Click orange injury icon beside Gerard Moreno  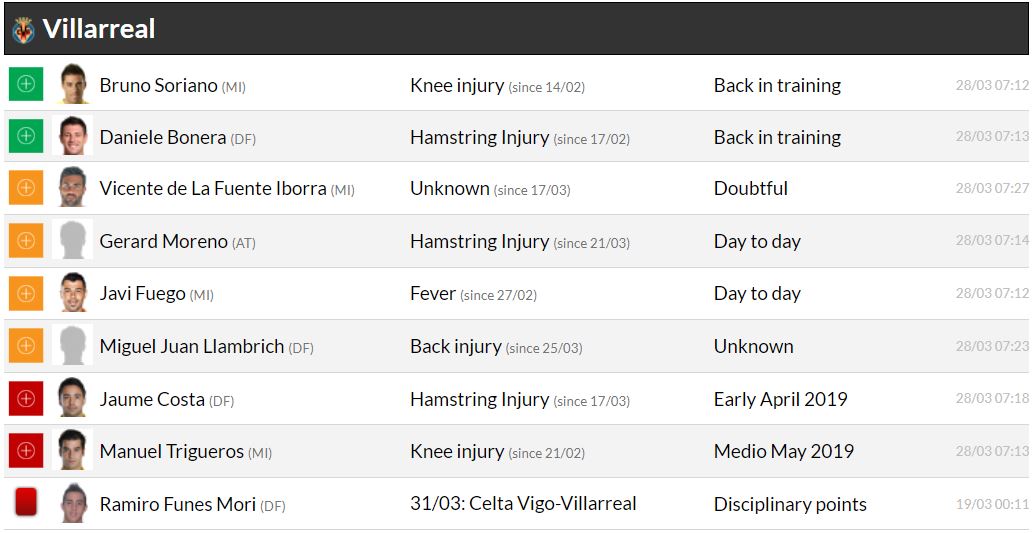(x=26, y=241)
